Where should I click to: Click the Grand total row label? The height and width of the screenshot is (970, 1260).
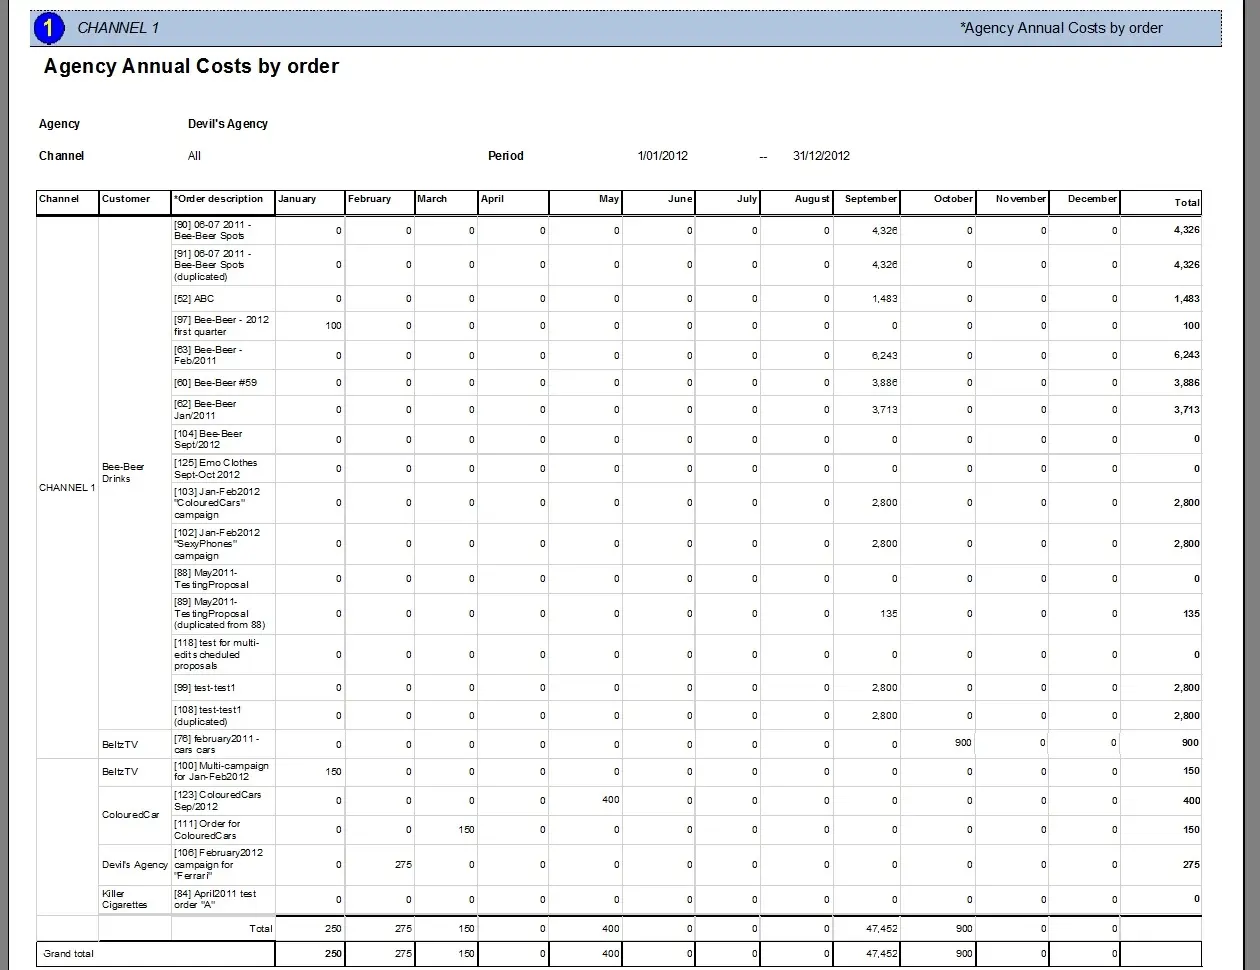[x=68, y=954]
